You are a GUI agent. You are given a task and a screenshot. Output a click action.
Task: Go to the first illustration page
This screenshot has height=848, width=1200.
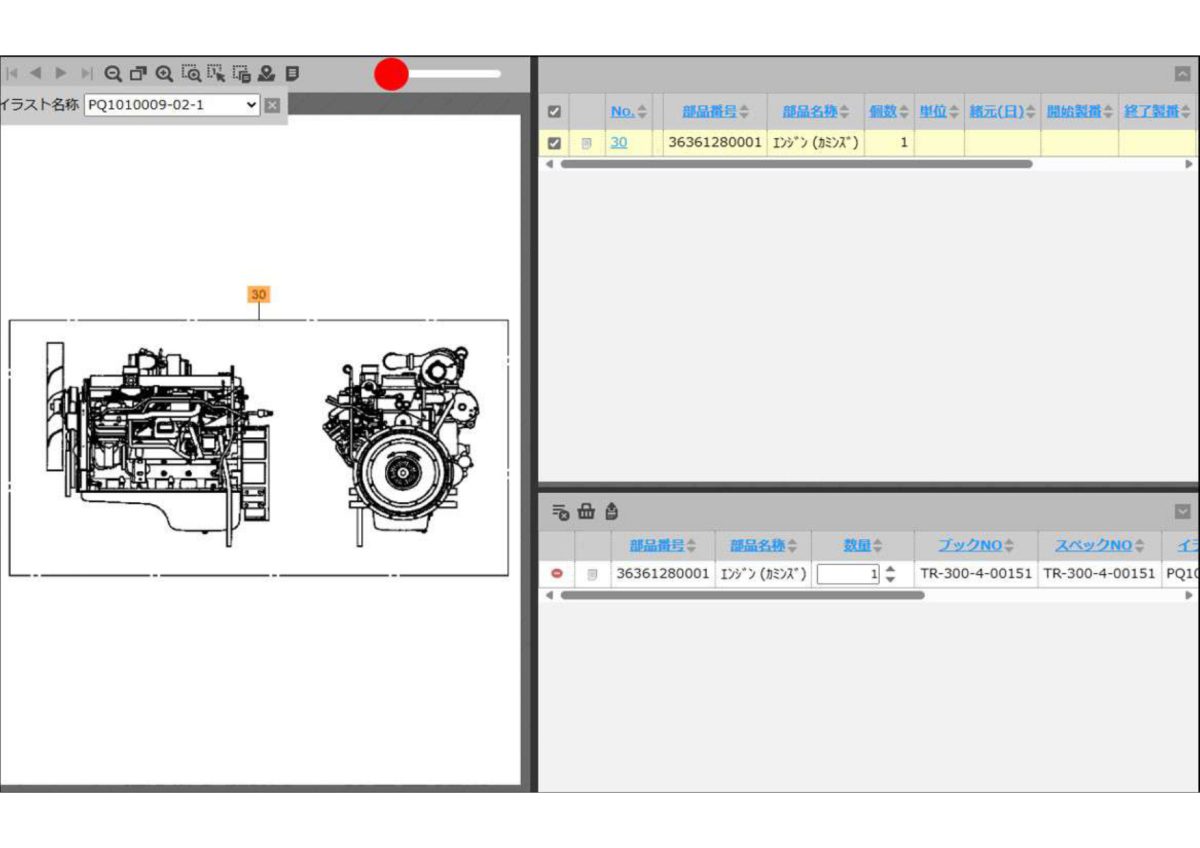(x=12, y=73)
